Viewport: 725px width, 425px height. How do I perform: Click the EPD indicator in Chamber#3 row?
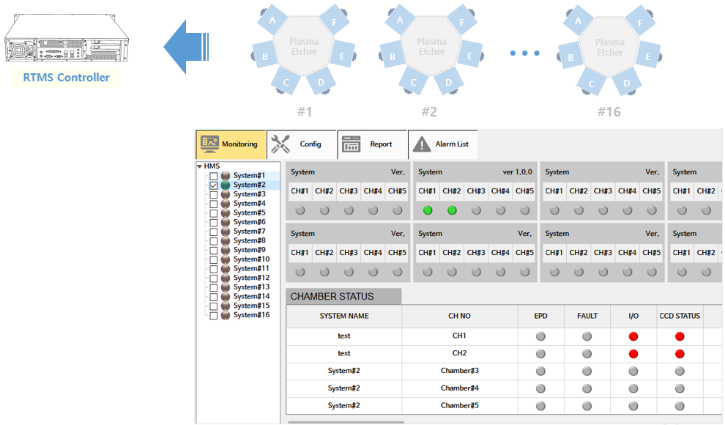click(x=541, y=371)
